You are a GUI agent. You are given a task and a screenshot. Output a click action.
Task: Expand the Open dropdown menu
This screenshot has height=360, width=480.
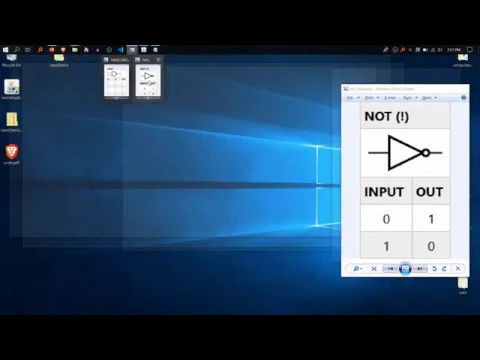(x=429, y=98)
